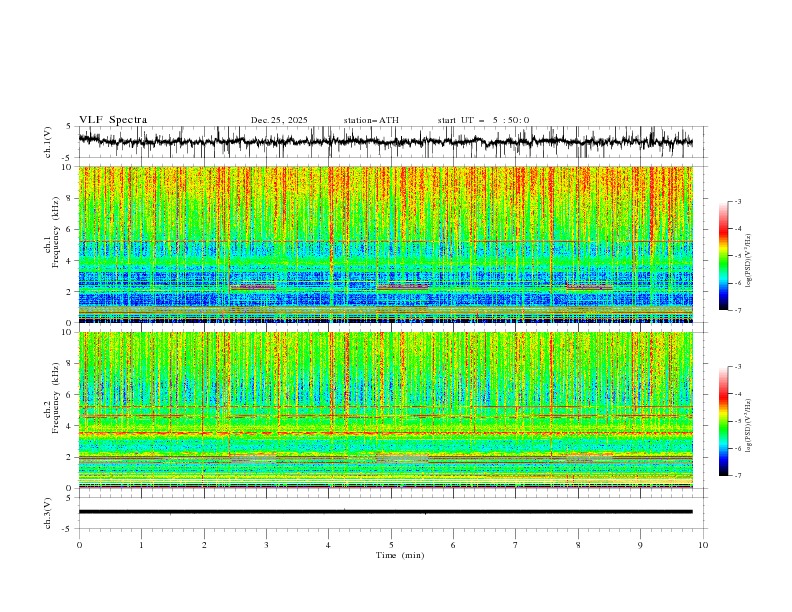Click the ch.3 flat black waveform trace
792x612 pixels.
click(385, 512)
